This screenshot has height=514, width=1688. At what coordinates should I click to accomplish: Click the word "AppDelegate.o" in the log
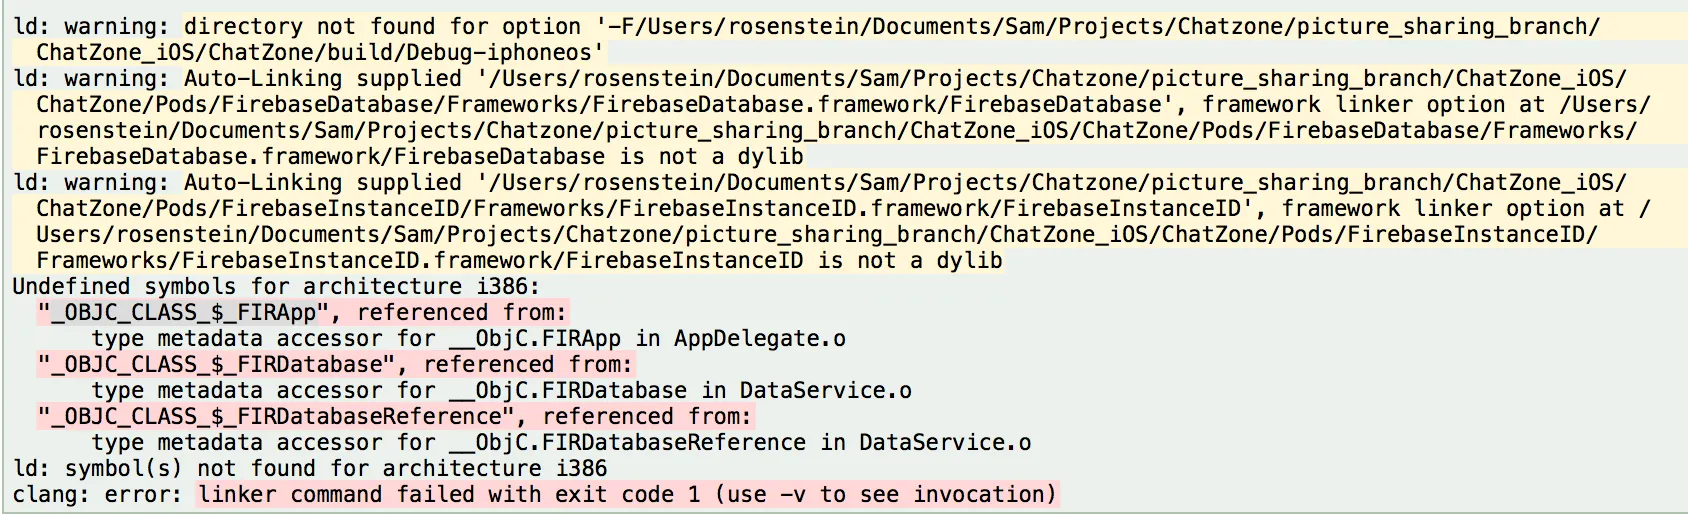[x=760, y=339]
